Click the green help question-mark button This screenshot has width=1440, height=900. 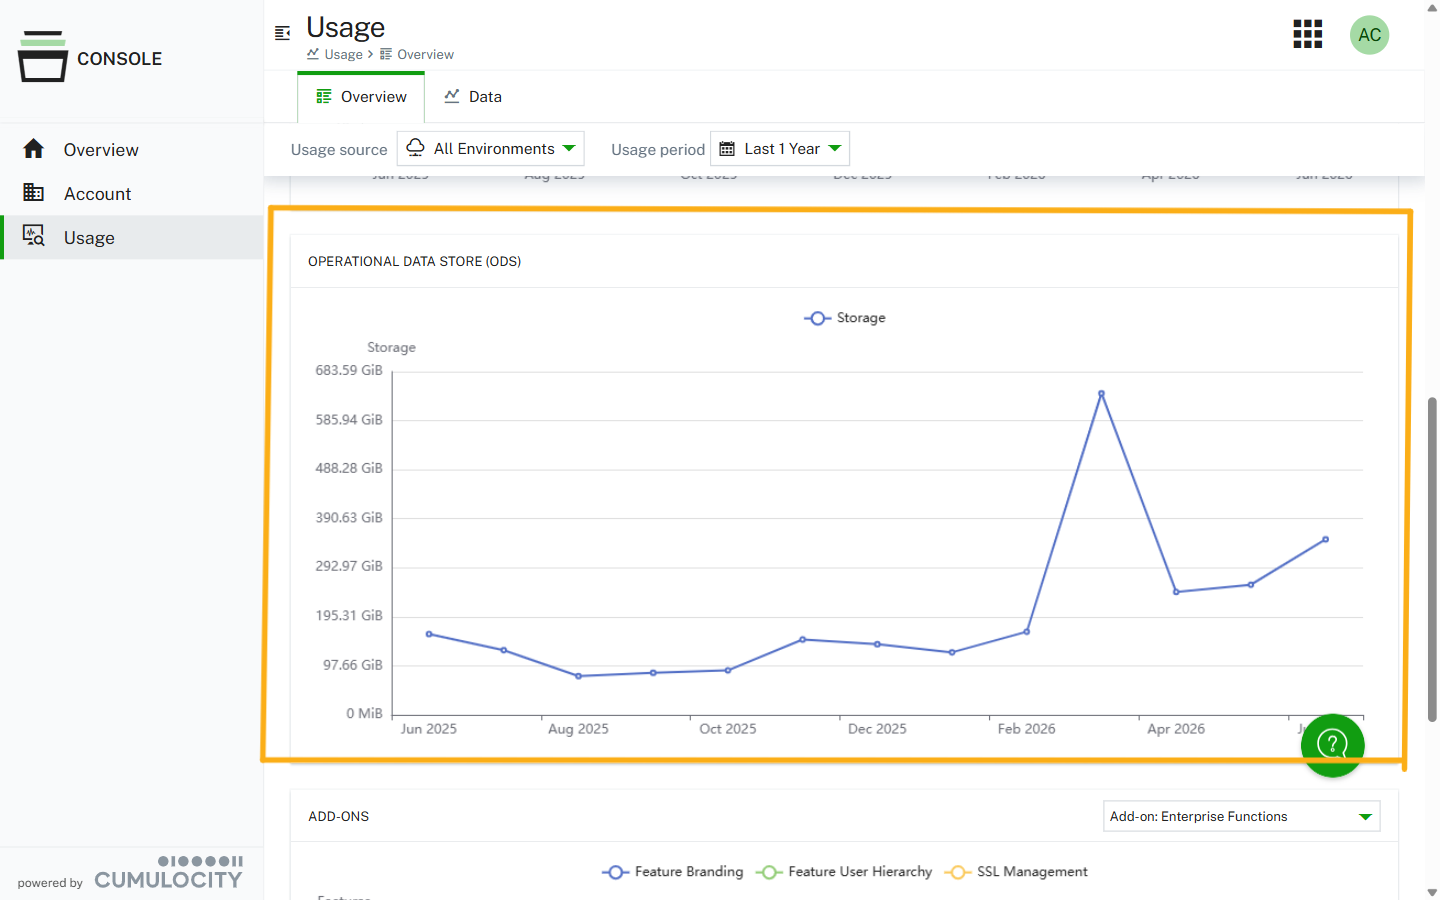[x=1332, y=745]
